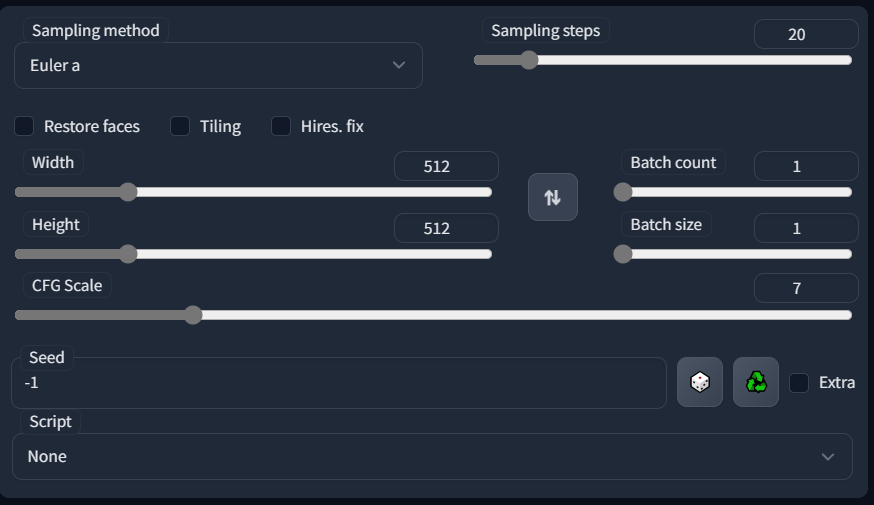Check the Extra seed options box

click(799, 382)
